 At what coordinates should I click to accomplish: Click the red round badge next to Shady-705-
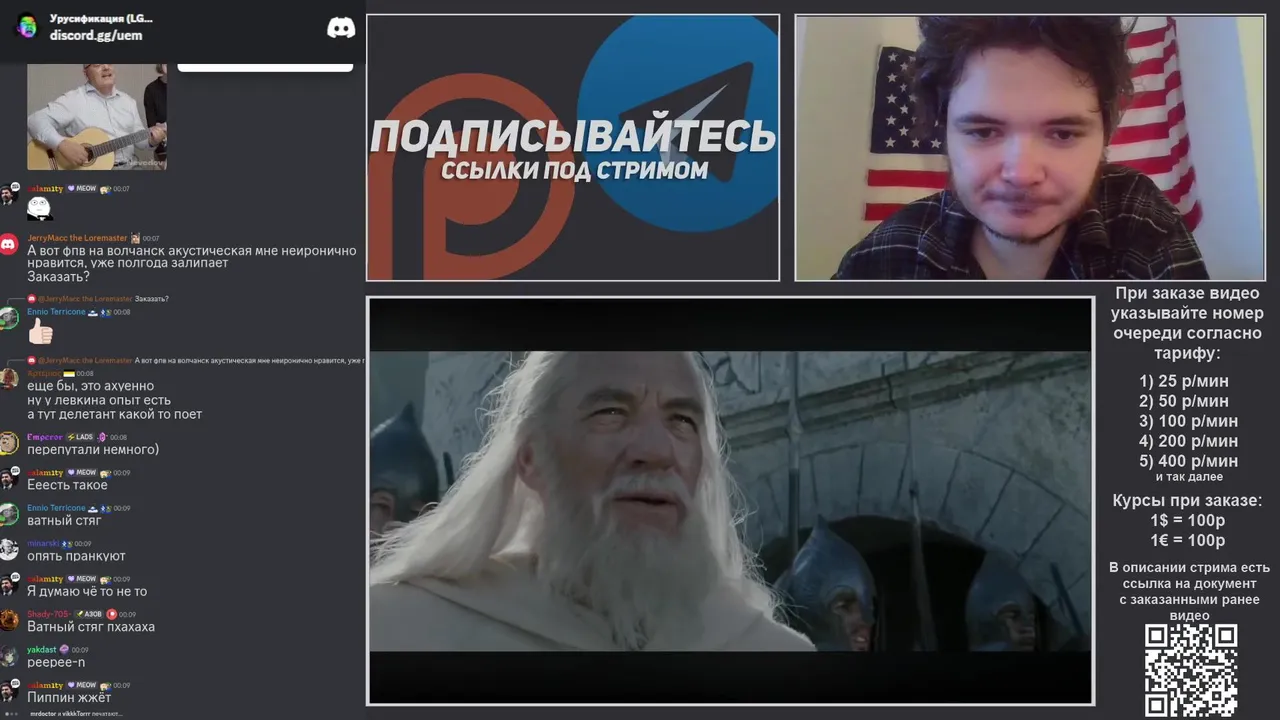[x=111, y=614]
